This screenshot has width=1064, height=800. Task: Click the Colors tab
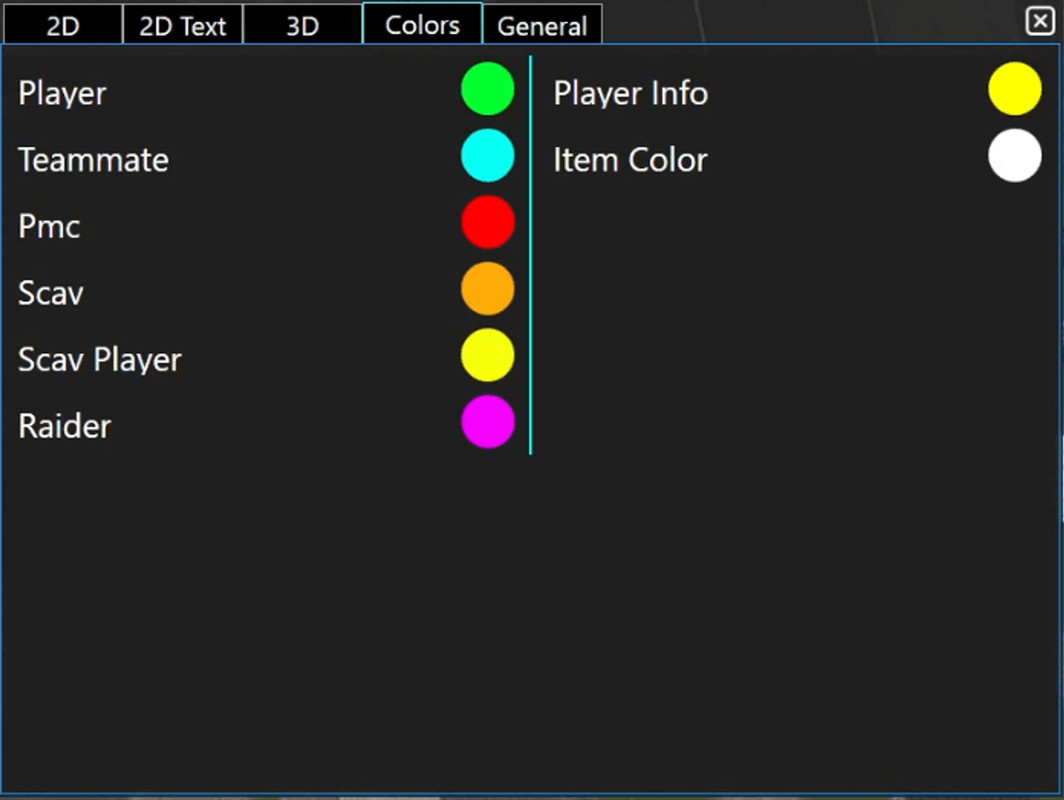click(x=422, y=24)
